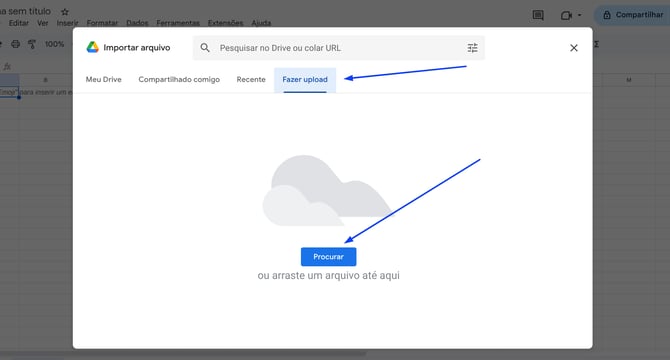Viewport: 670px width, 360px height.
Task: Select the paint format tool icon
Action: [32, 44]
